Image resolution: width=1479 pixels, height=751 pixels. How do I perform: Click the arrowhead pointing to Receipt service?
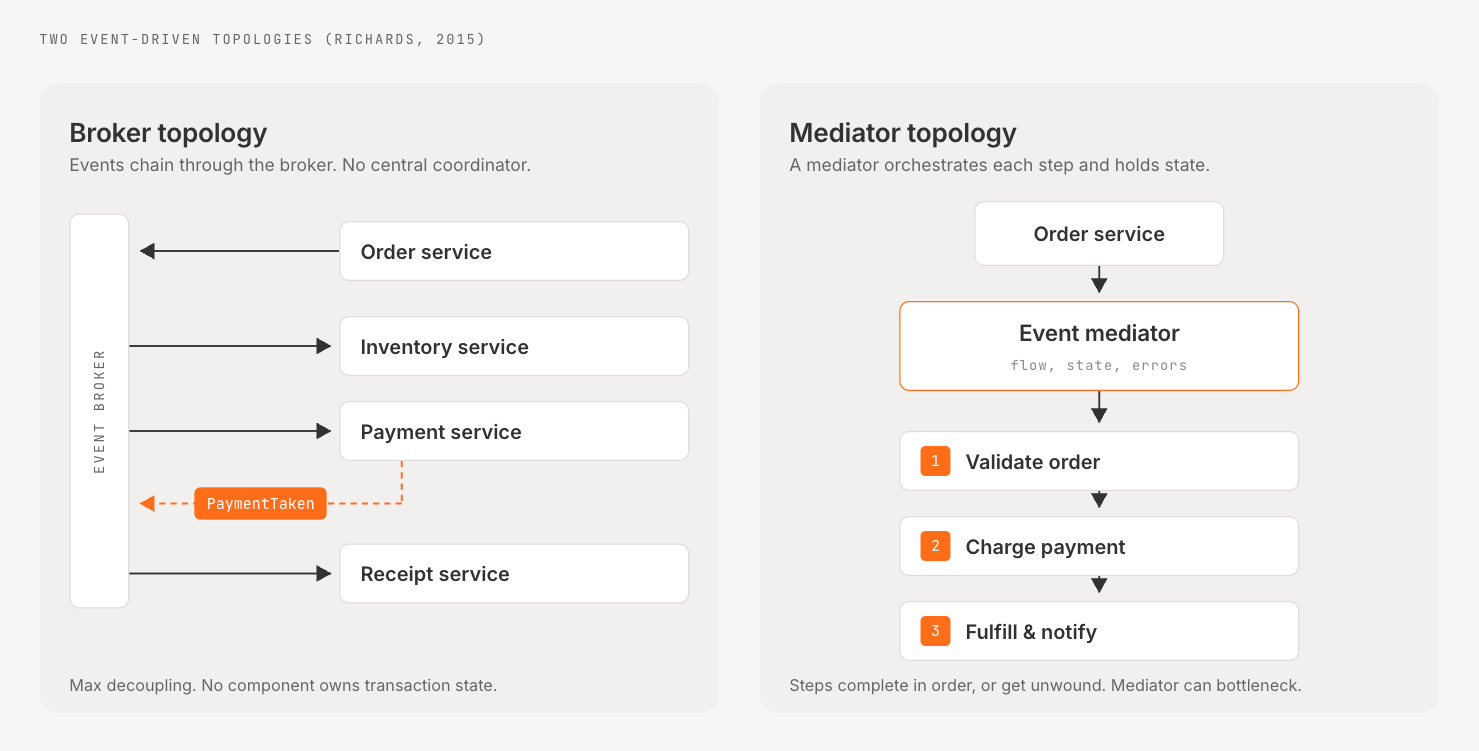click(323, 573)
